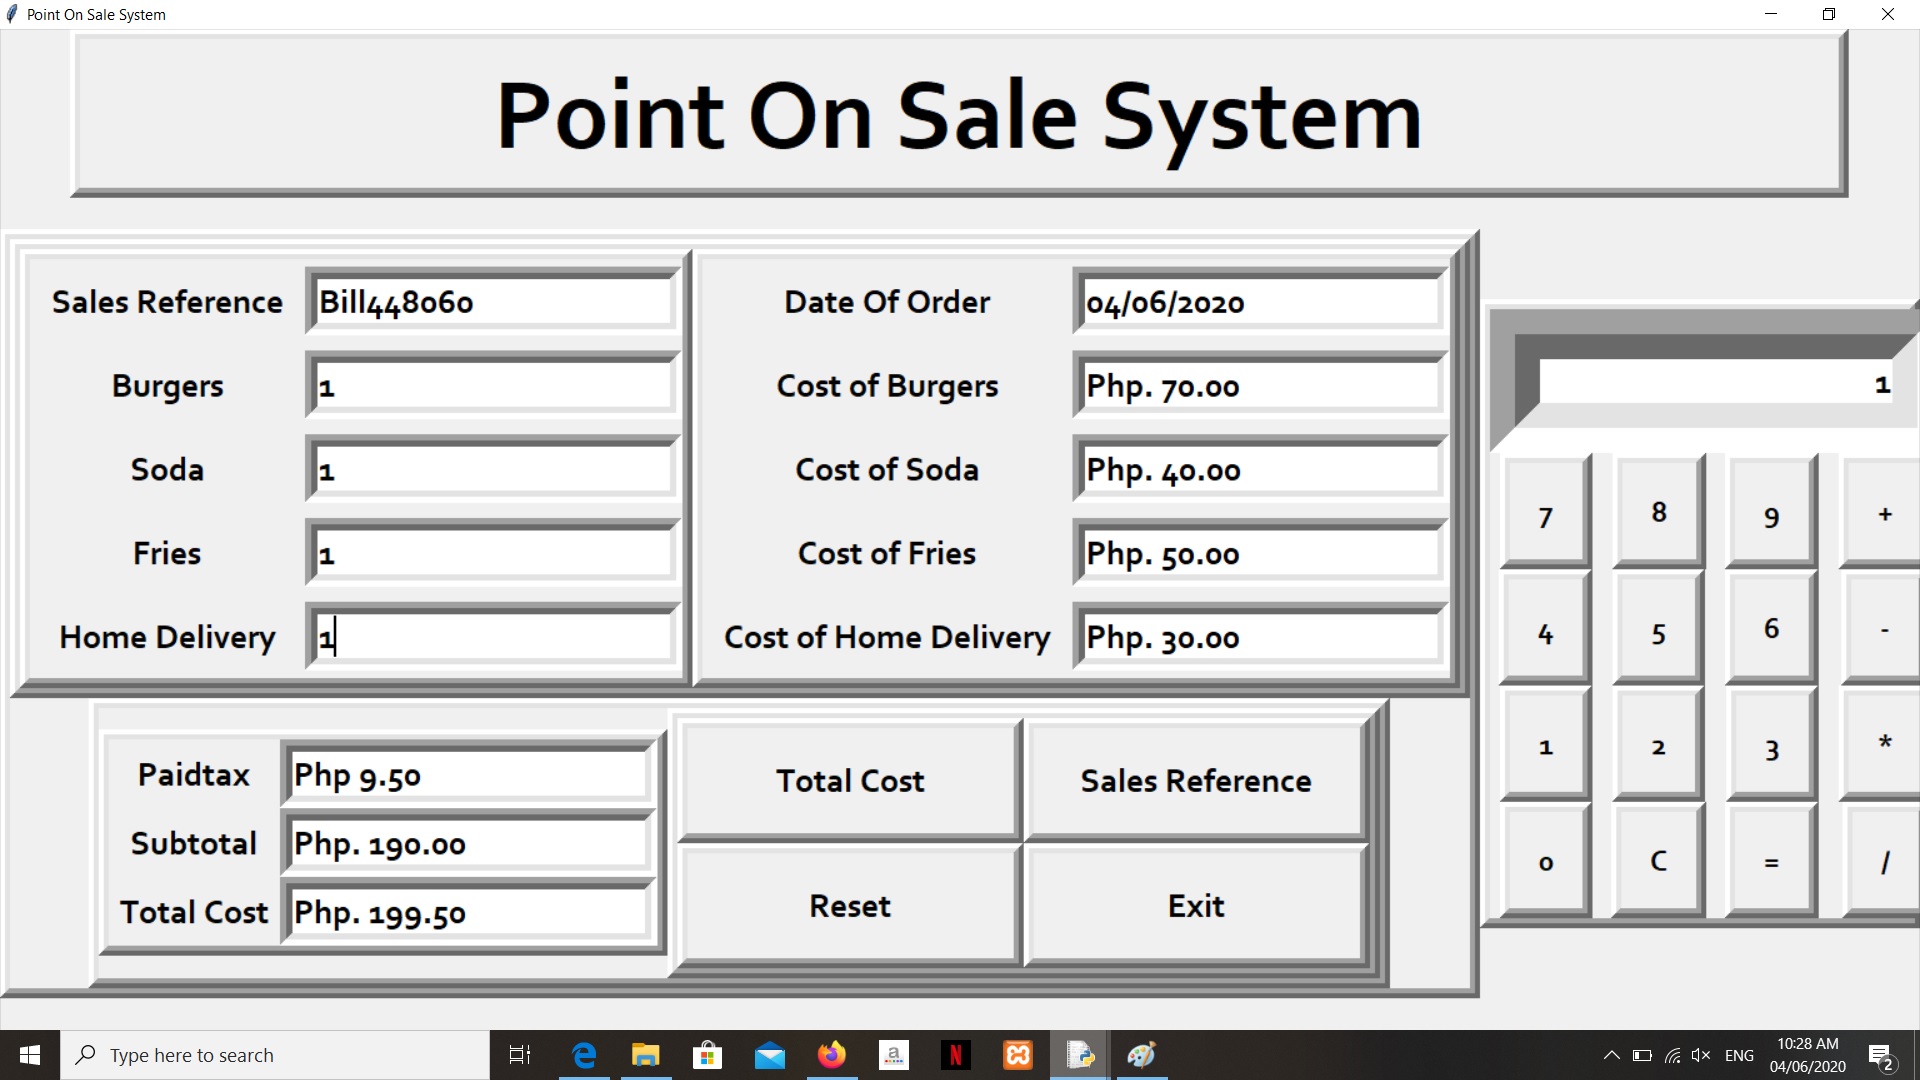Screen dimensions: 1920x1080
Task: Hit the calculator C clear key
Action: (x=1658, y=861)
